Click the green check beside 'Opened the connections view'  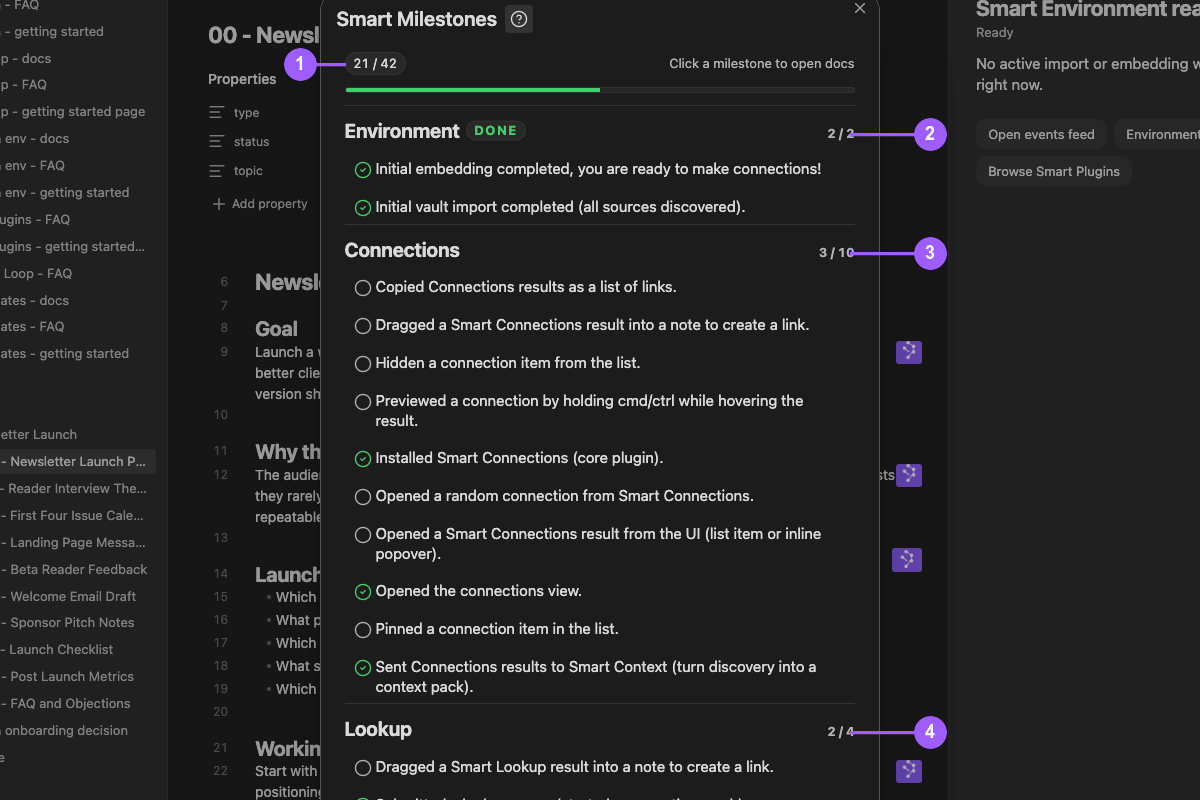tap(363, 592)
